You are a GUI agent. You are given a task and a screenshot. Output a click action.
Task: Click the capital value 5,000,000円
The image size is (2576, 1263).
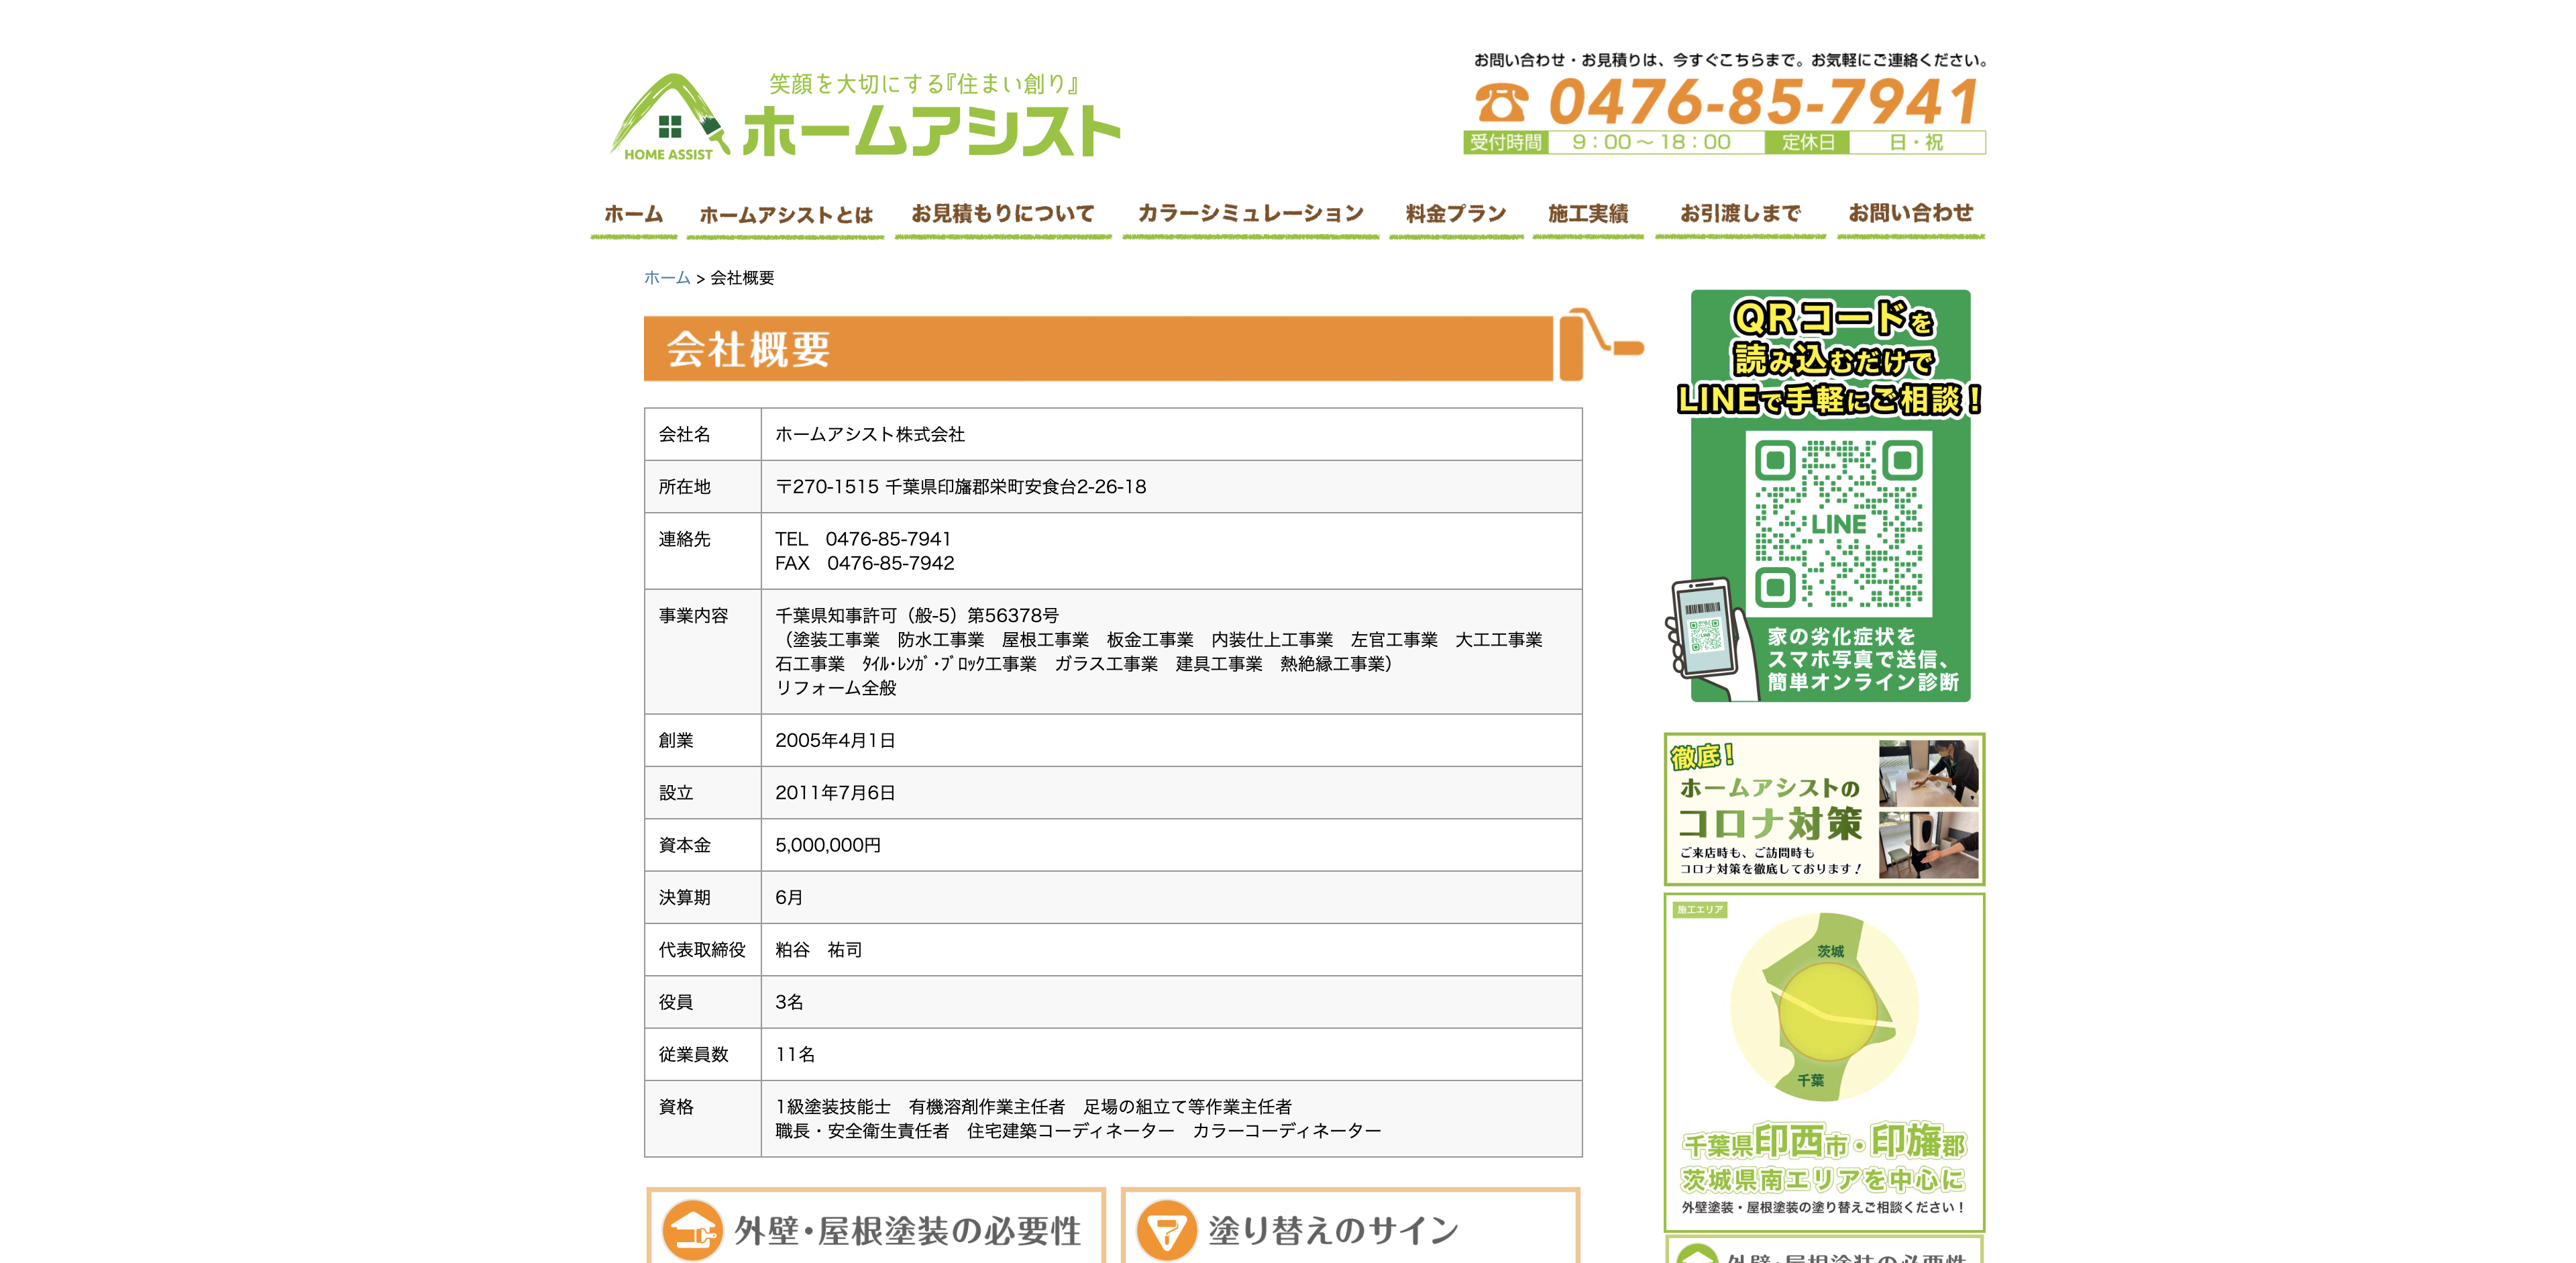point(828,845)
